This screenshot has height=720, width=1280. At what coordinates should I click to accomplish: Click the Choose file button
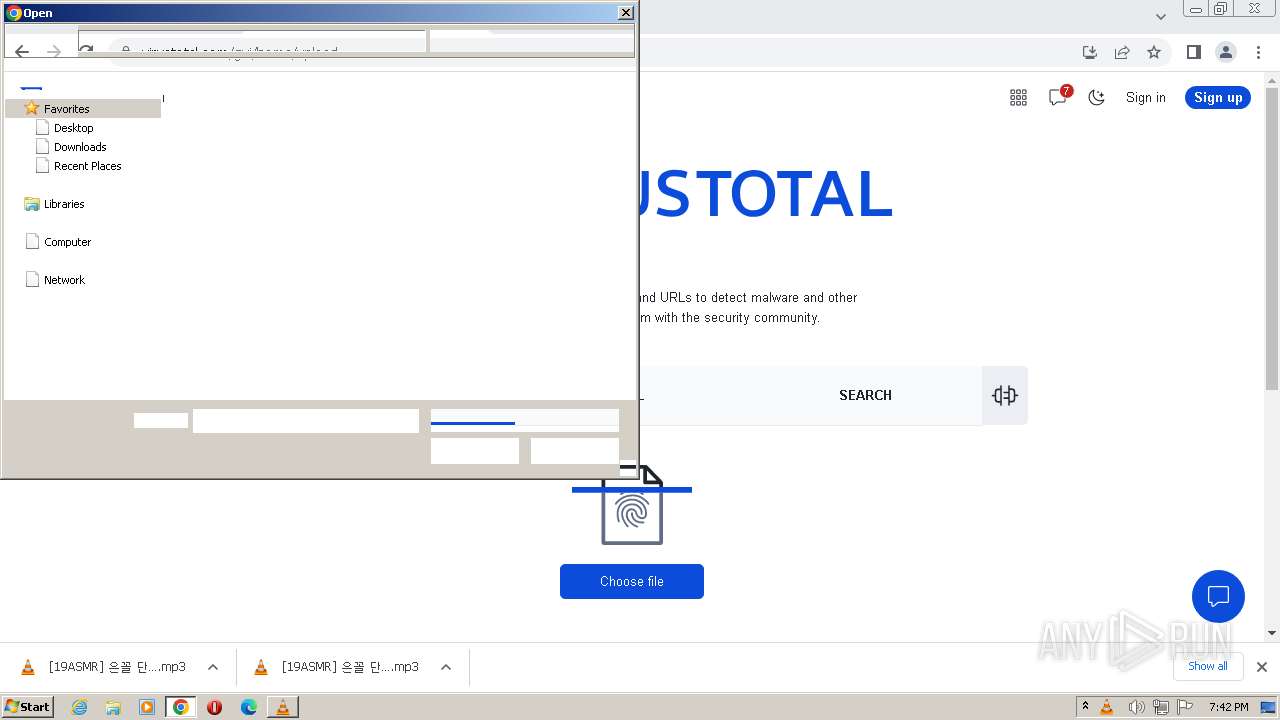[x=632, y=582]
